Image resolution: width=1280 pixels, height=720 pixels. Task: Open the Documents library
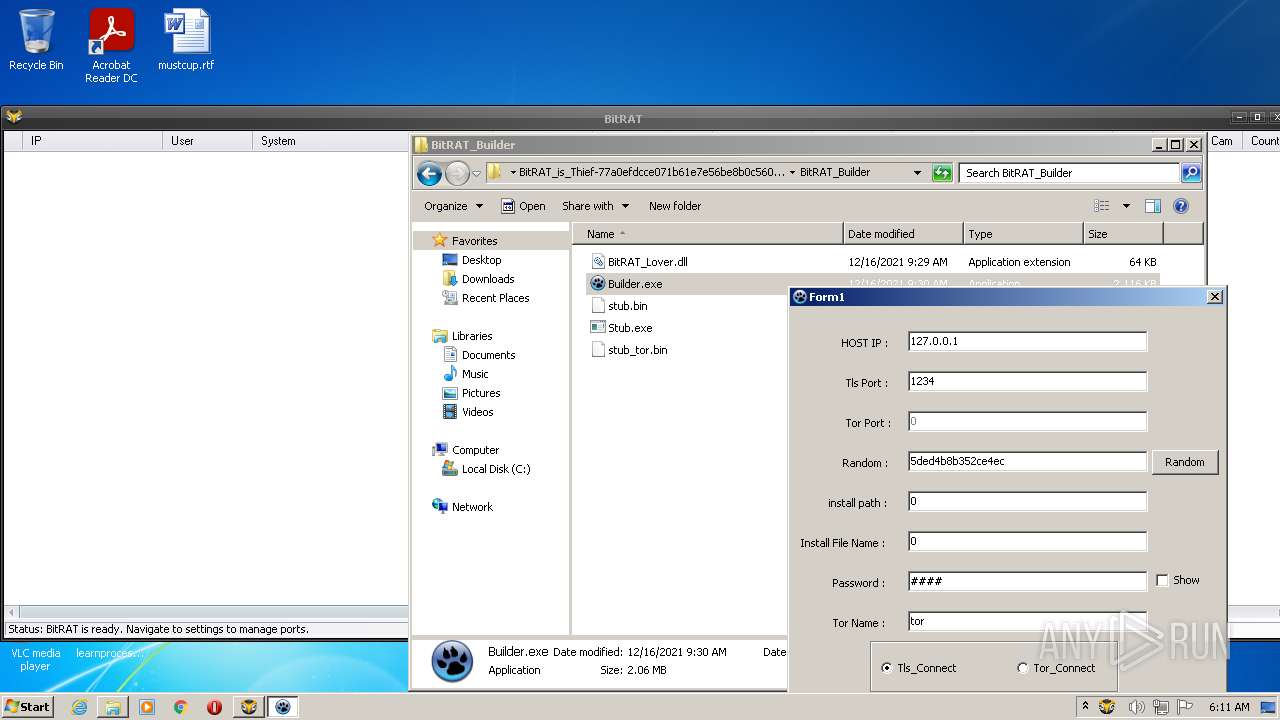(488, 355)
